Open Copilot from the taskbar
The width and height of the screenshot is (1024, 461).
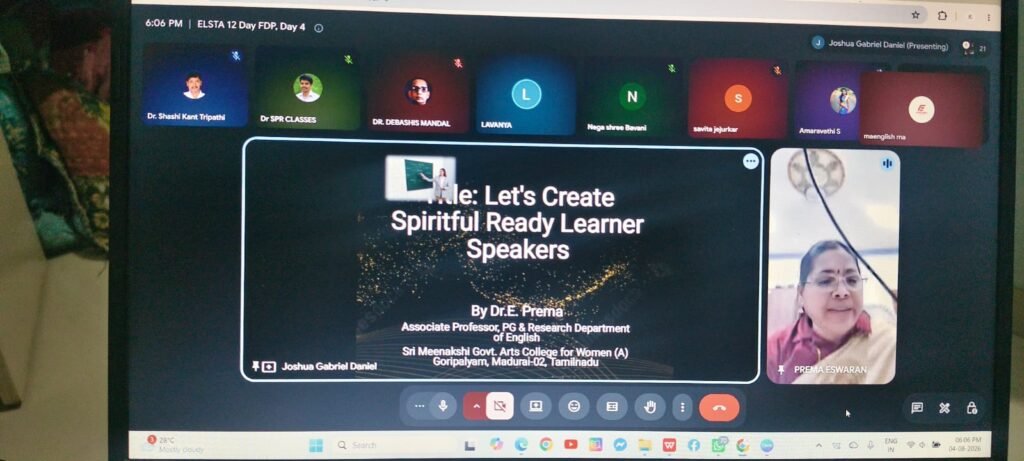497,445
